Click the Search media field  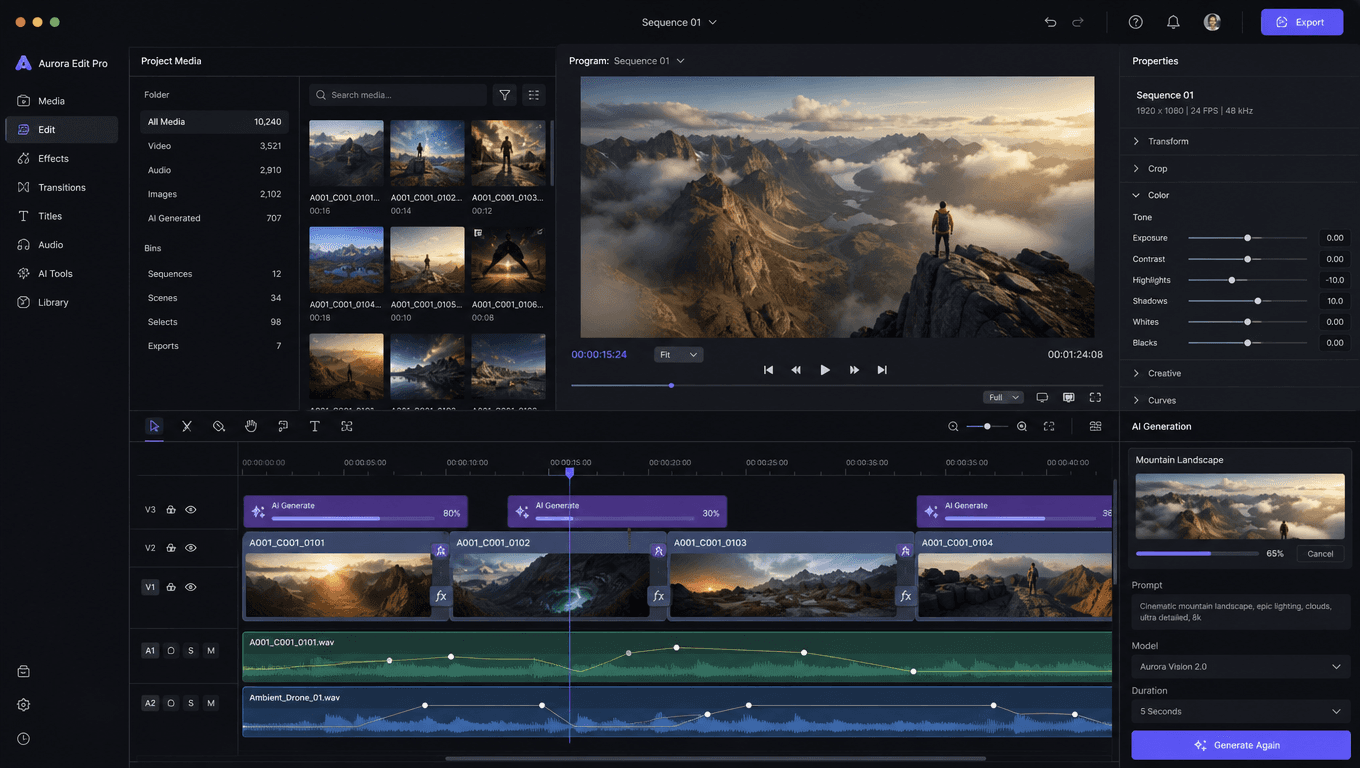click(398, 95)
